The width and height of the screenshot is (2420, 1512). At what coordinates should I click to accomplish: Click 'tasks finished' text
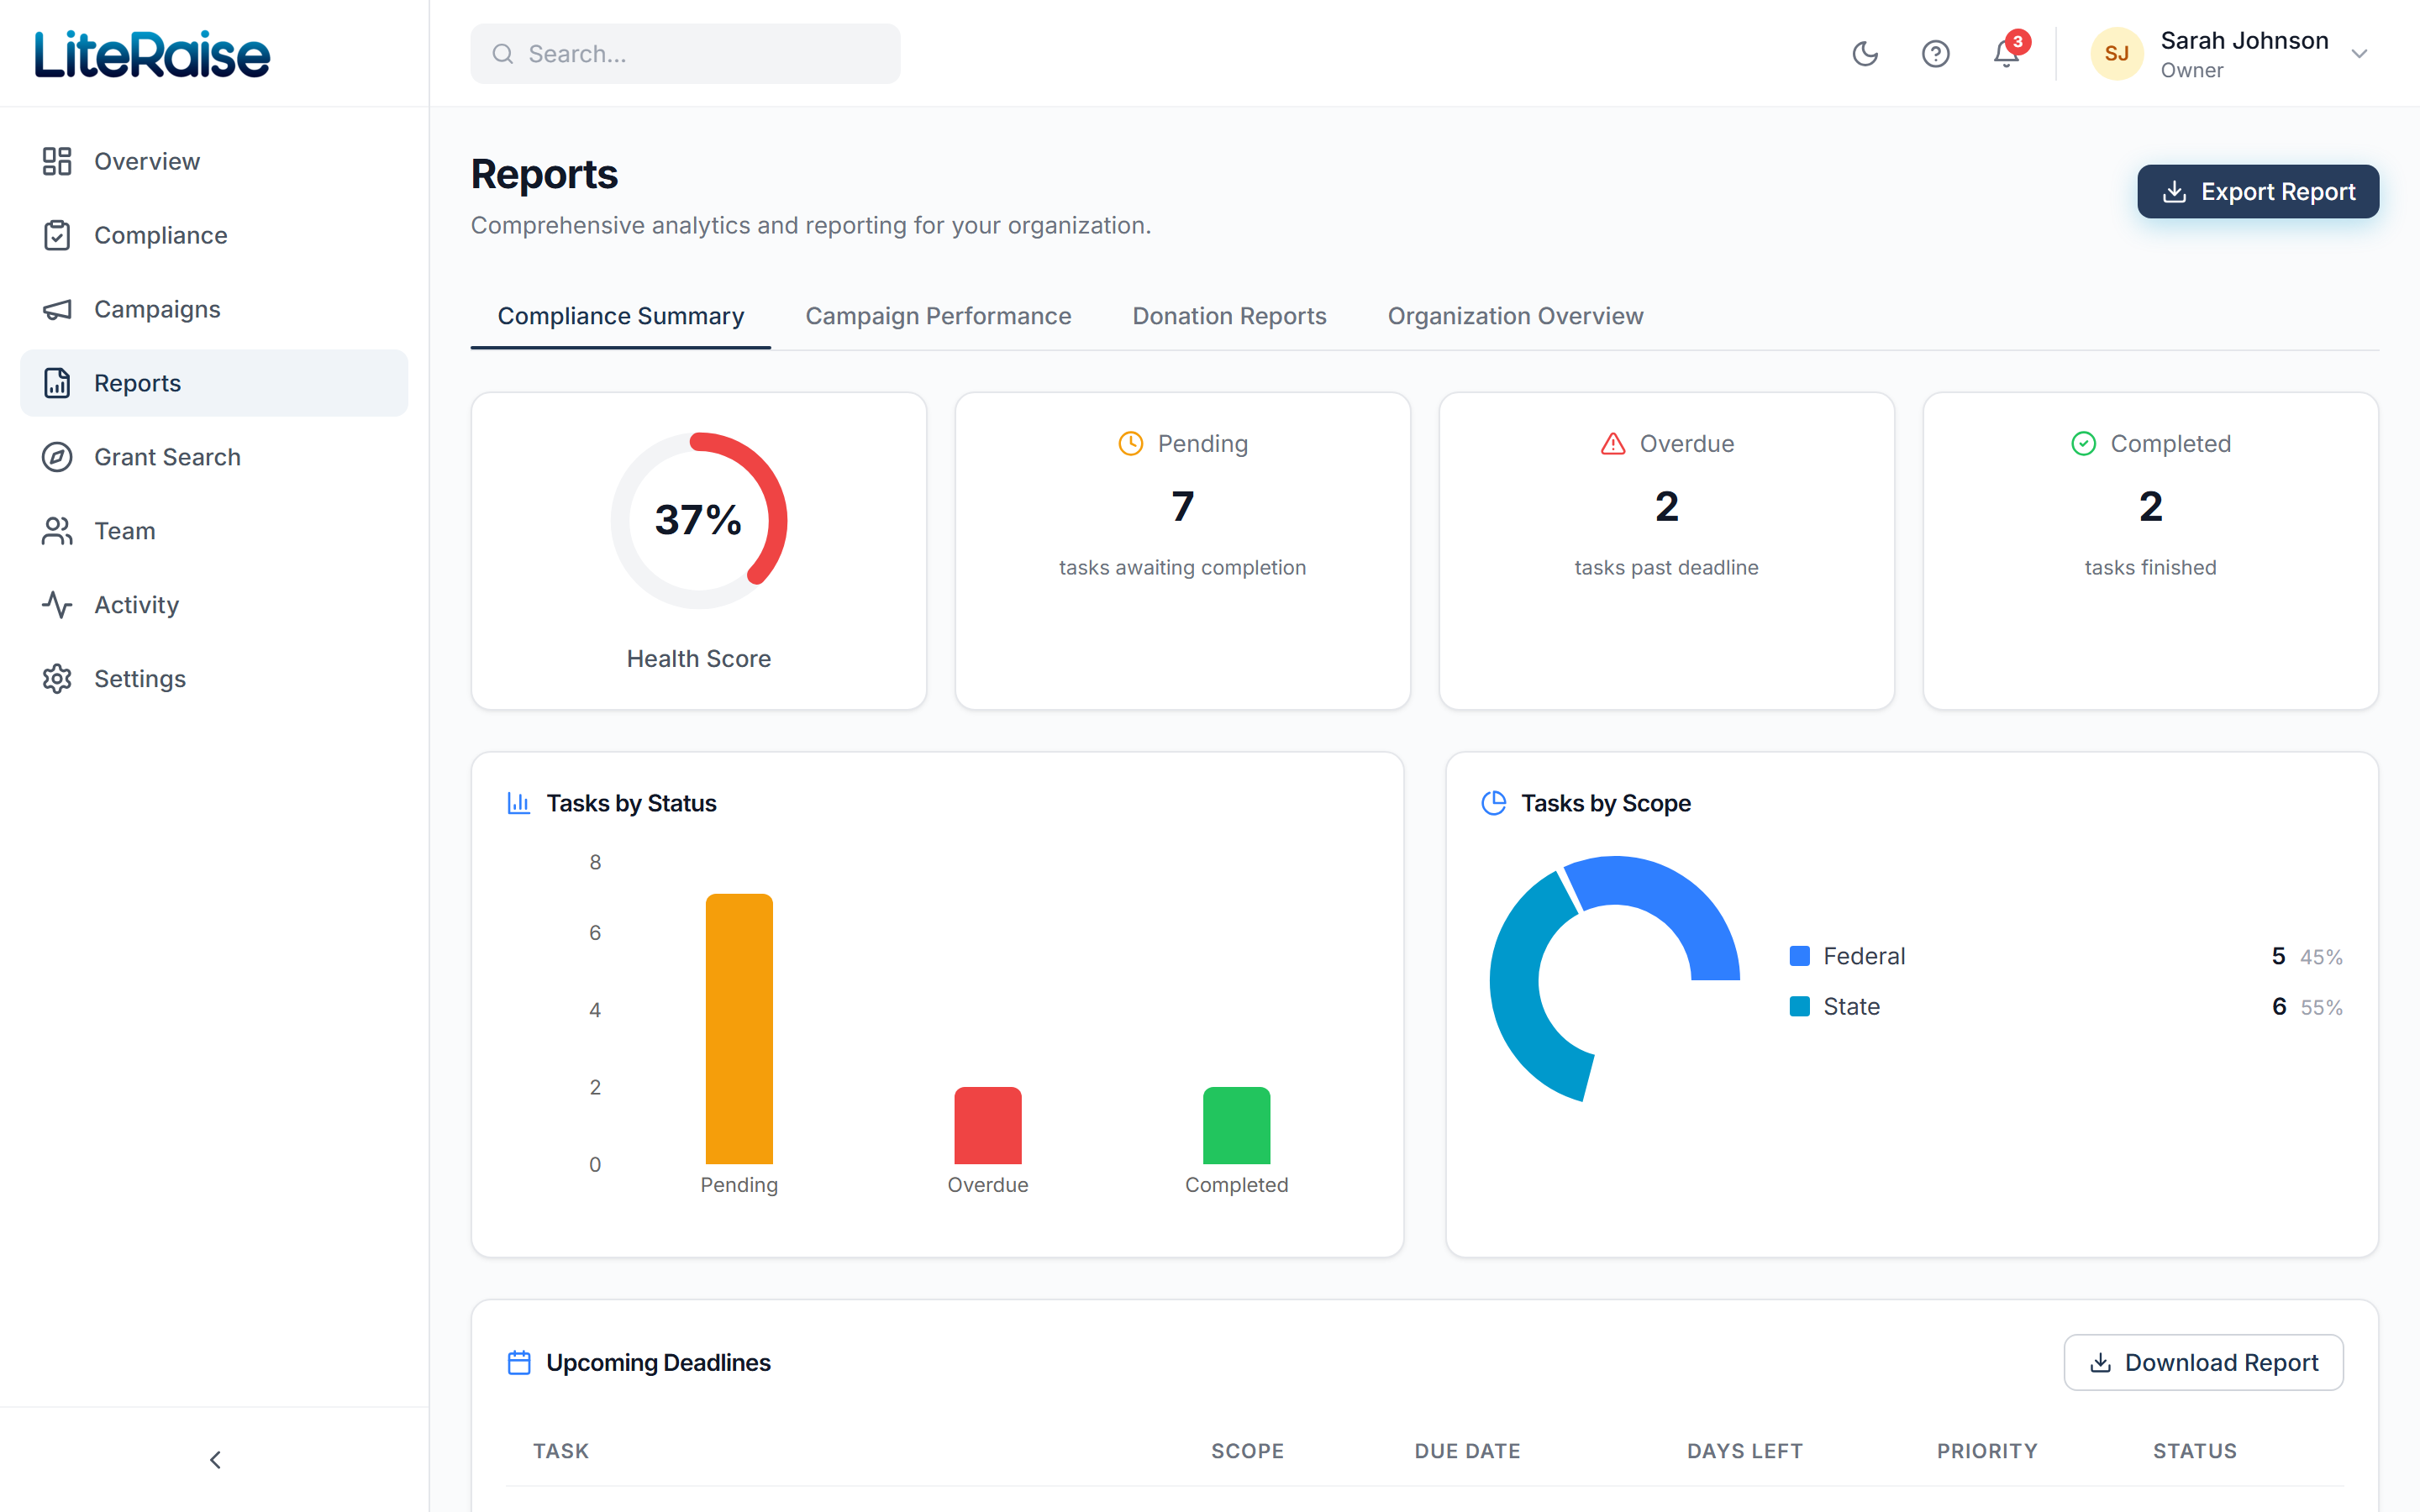click(2150, 567)
